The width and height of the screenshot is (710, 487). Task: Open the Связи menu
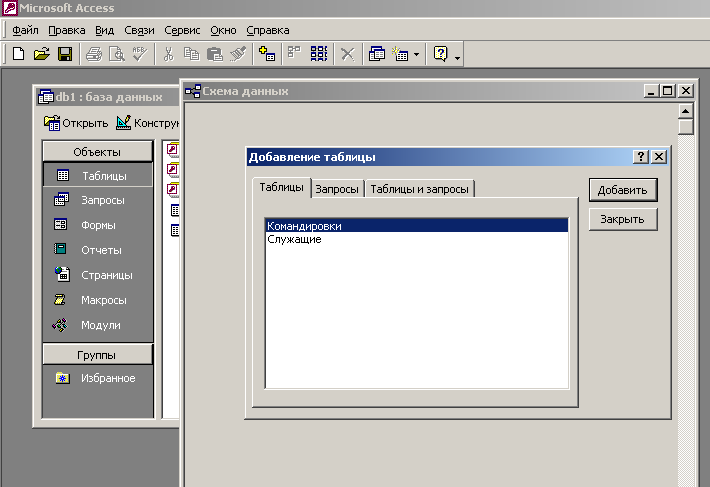pyautogui.click(x=139, y=30)
